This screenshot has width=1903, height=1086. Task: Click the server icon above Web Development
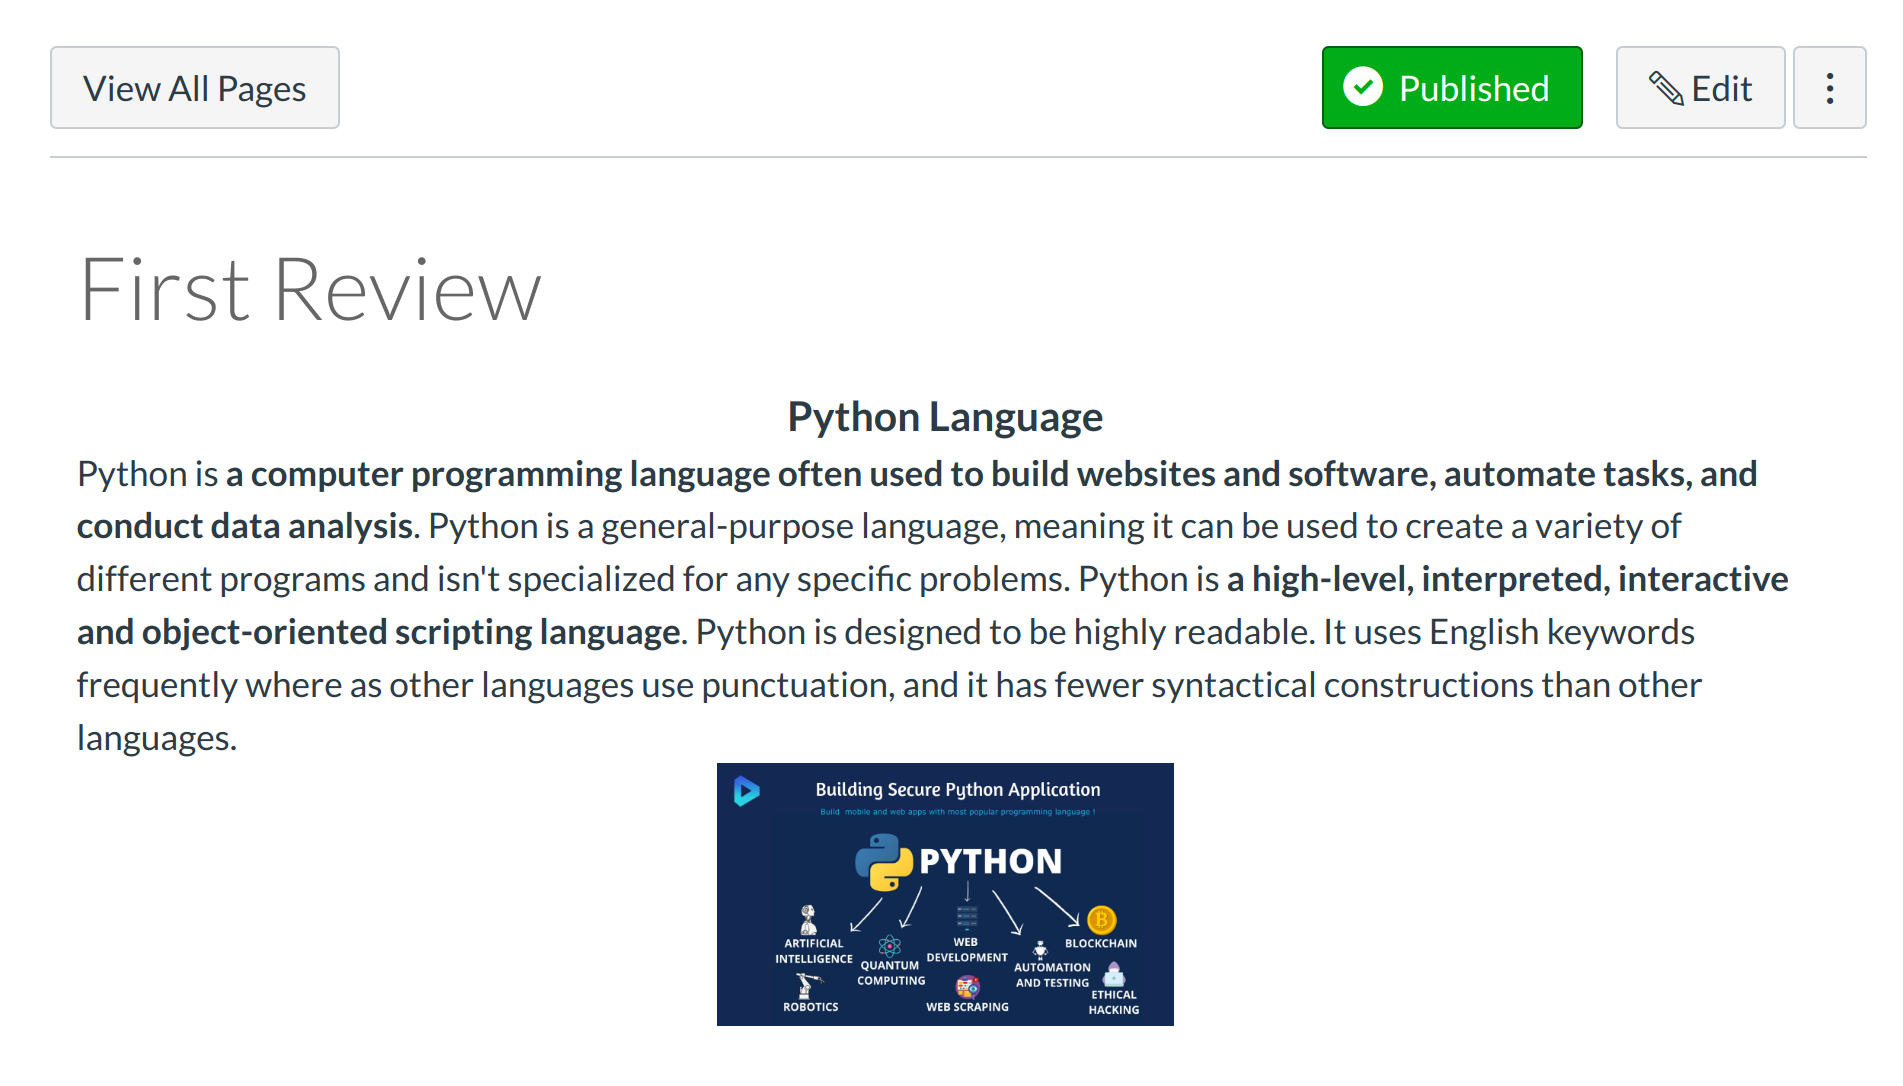(966, 917)
